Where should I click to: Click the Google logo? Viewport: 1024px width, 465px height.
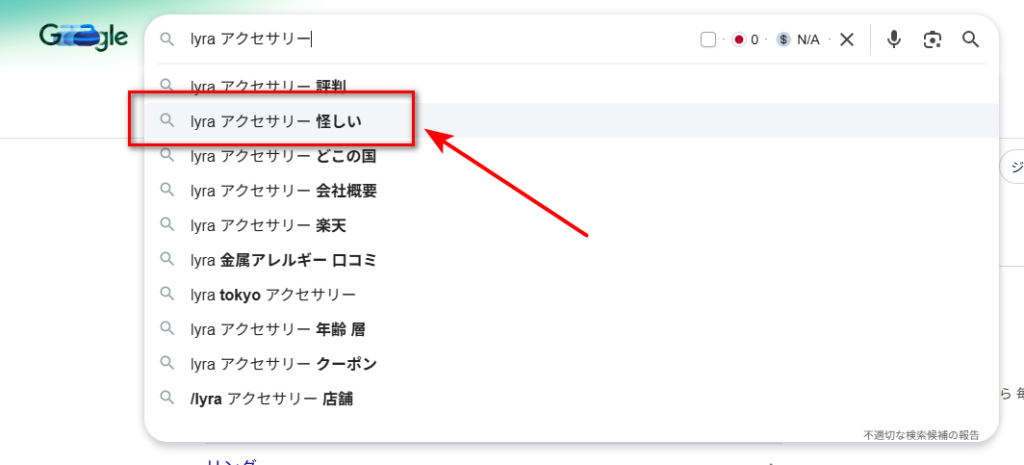click(84, 38)
